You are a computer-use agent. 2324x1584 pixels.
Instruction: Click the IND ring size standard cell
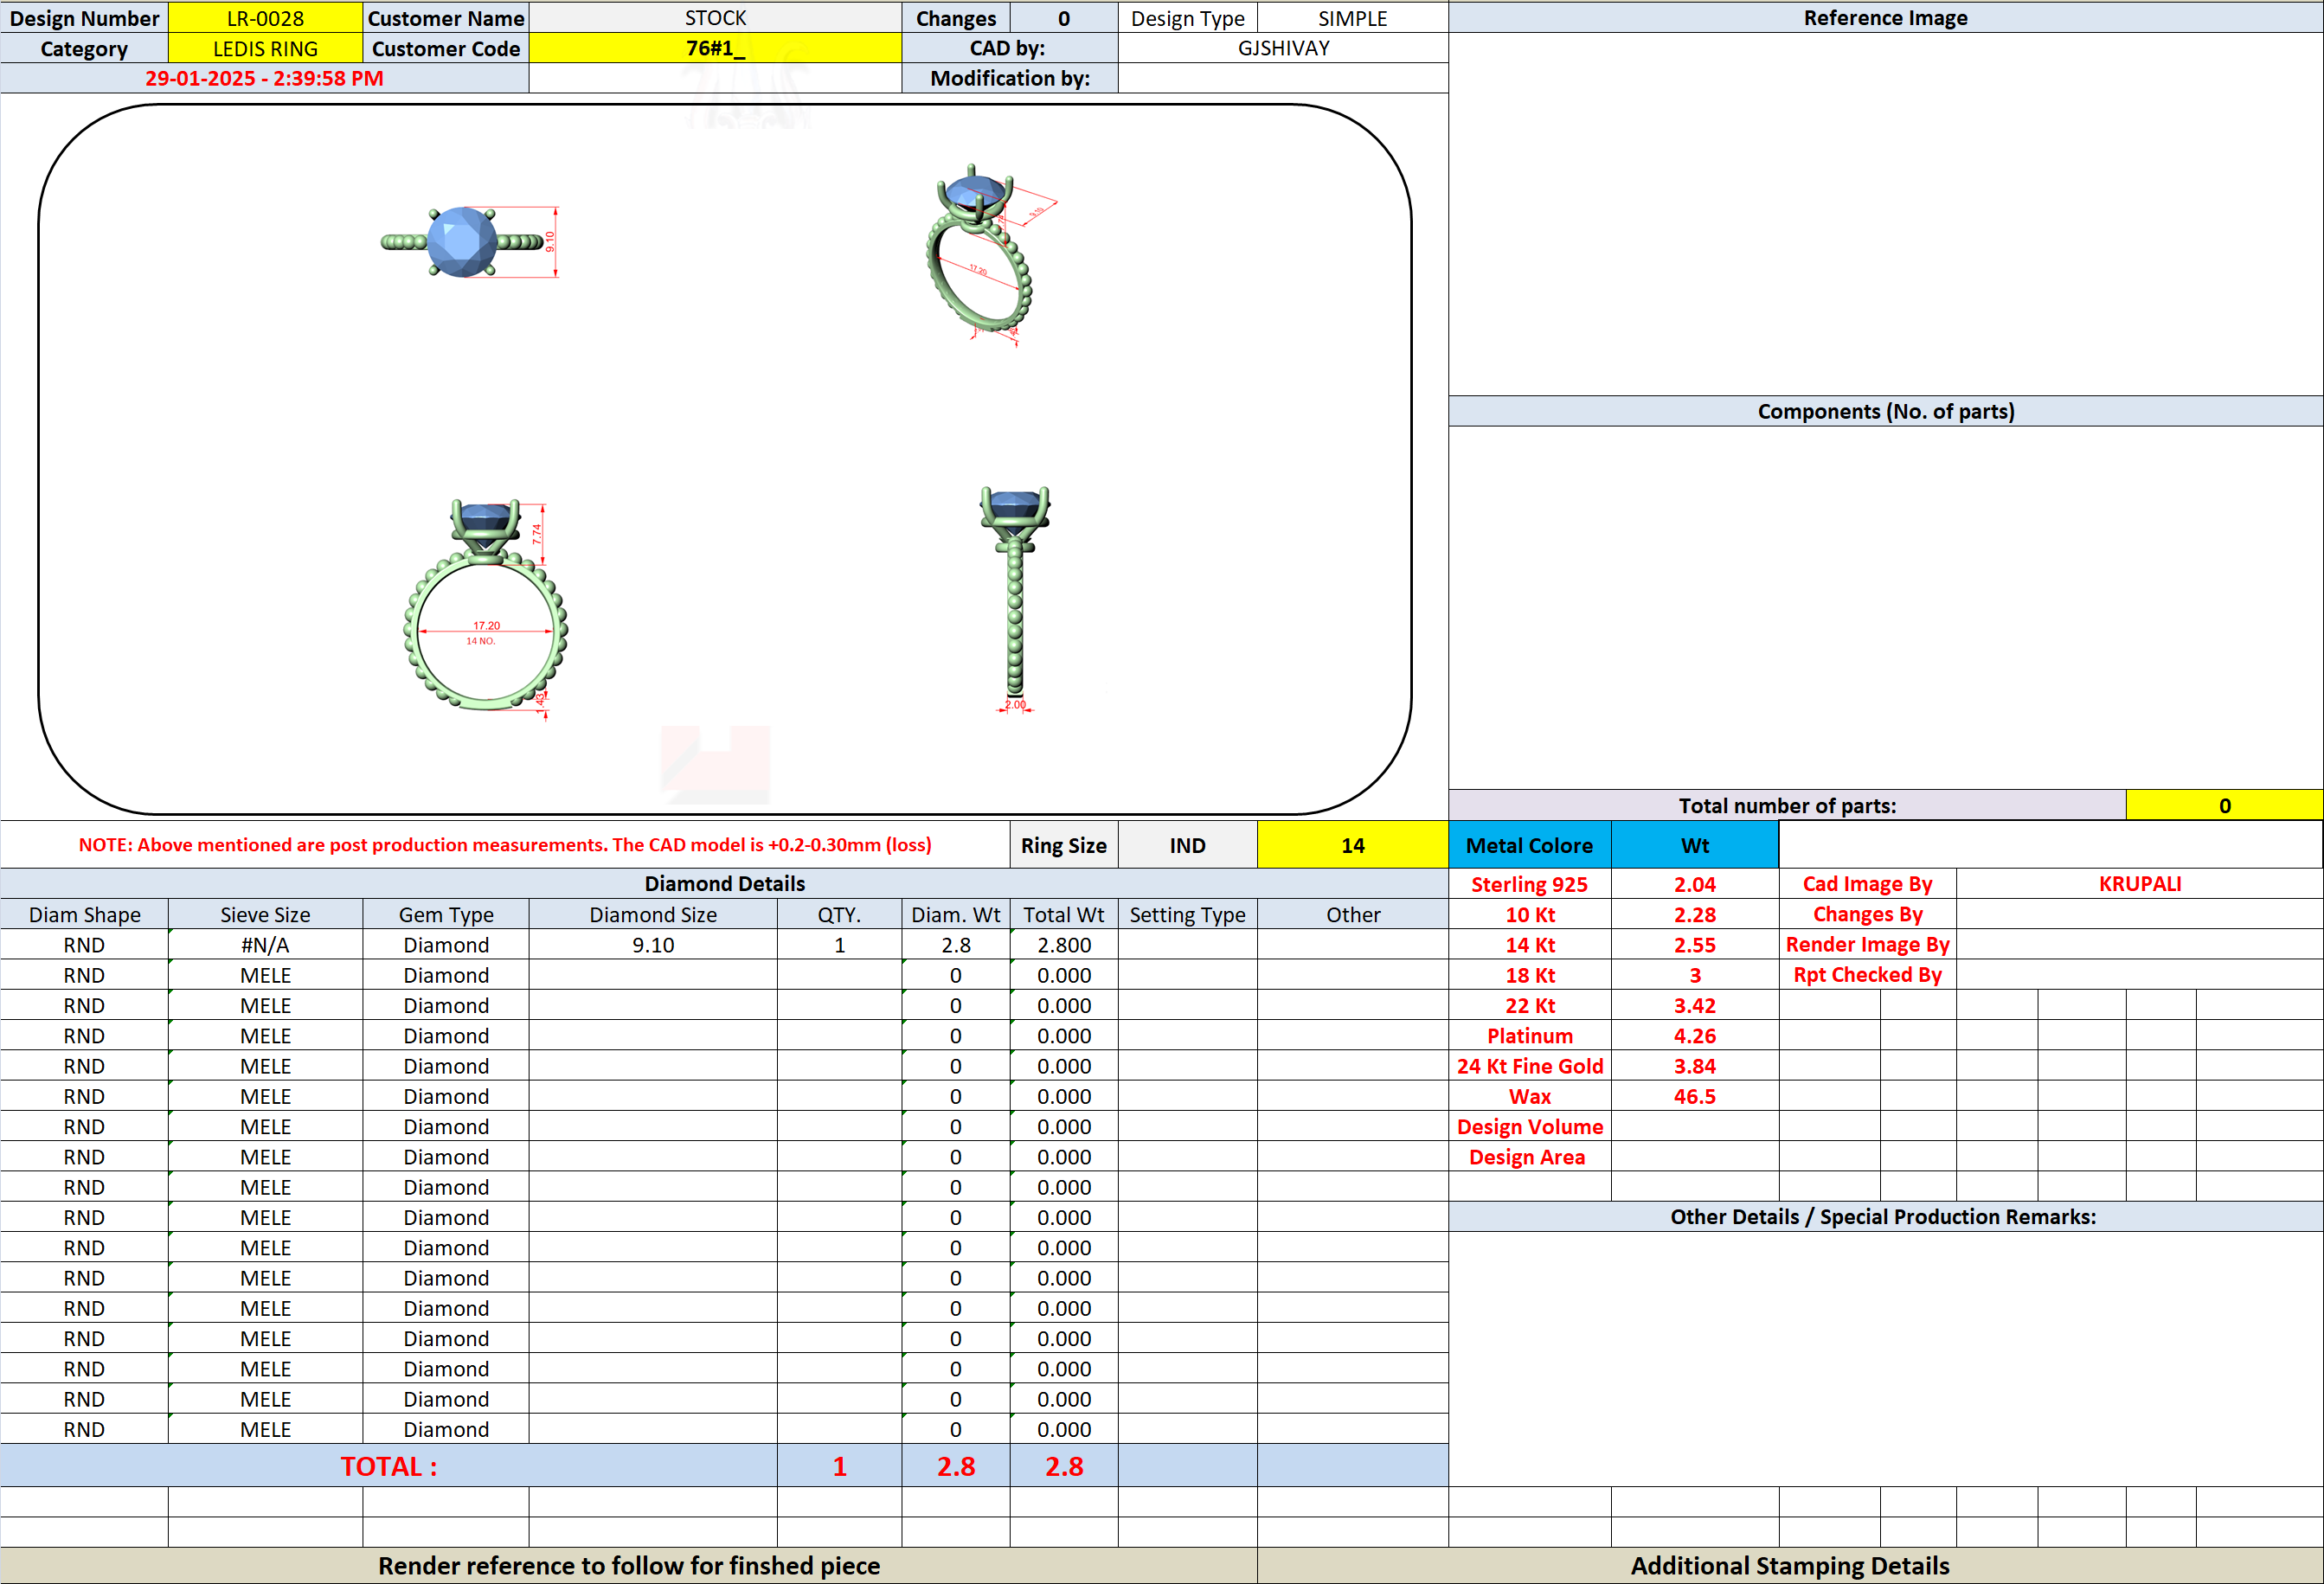(x=1187, y=845)
